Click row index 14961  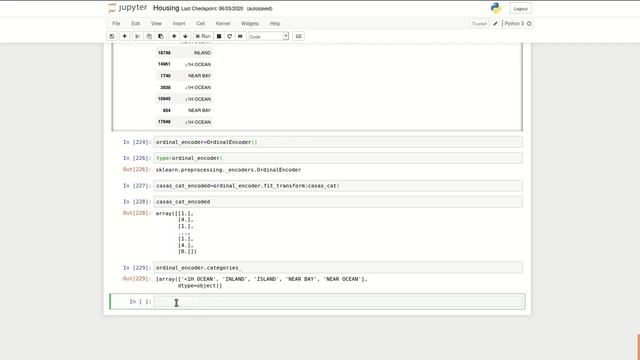[164, 64]
